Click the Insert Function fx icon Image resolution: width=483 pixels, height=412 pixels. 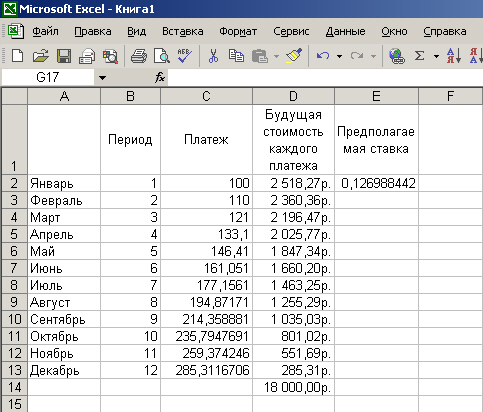(x=160, y=77)
